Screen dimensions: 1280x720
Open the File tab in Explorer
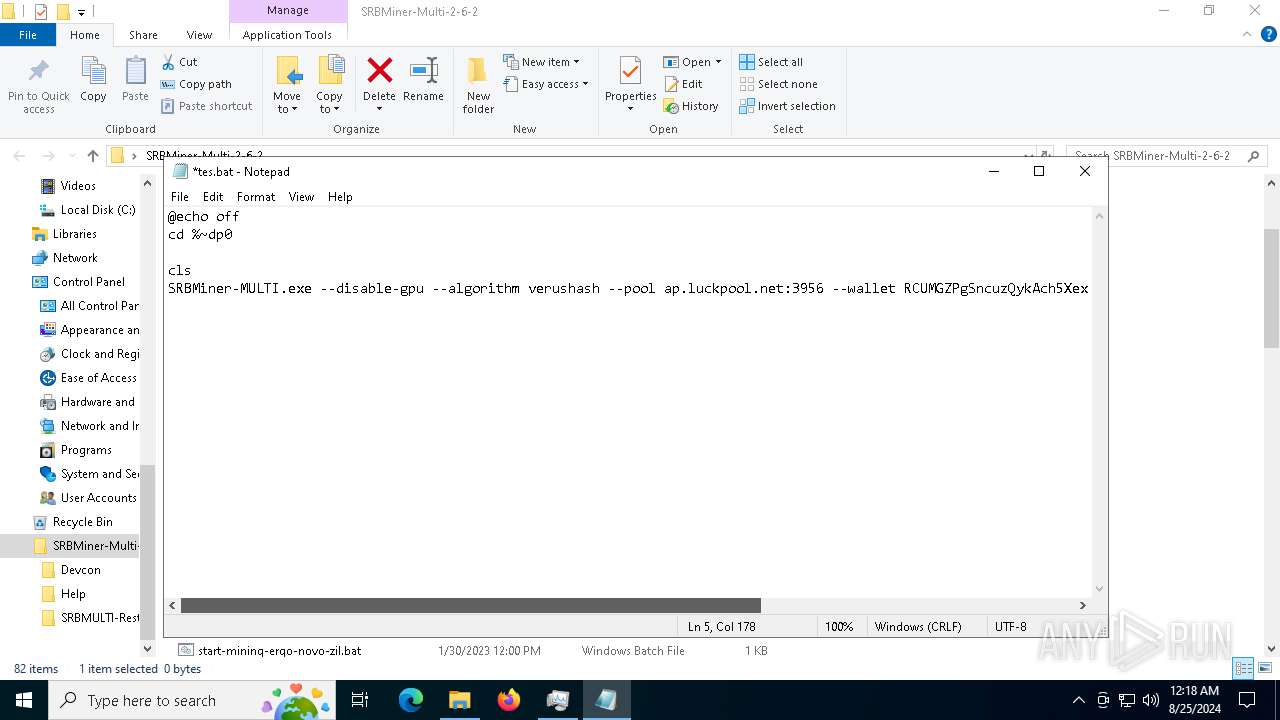tap(28, 35)
